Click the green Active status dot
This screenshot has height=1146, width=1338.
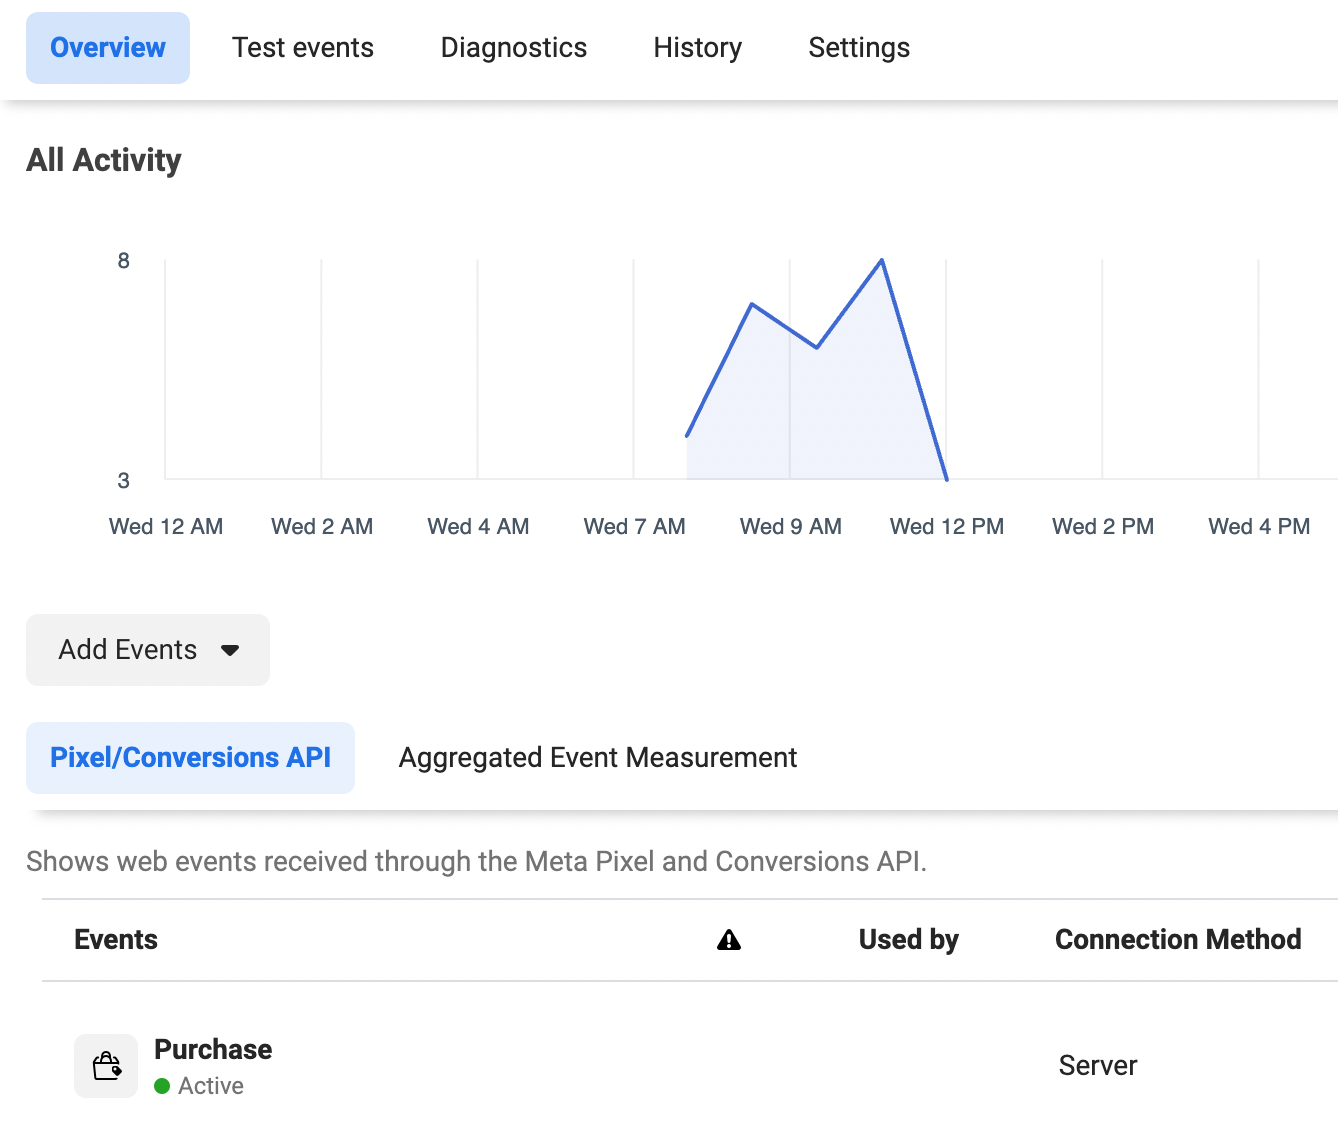click(x=162, y=1086)
